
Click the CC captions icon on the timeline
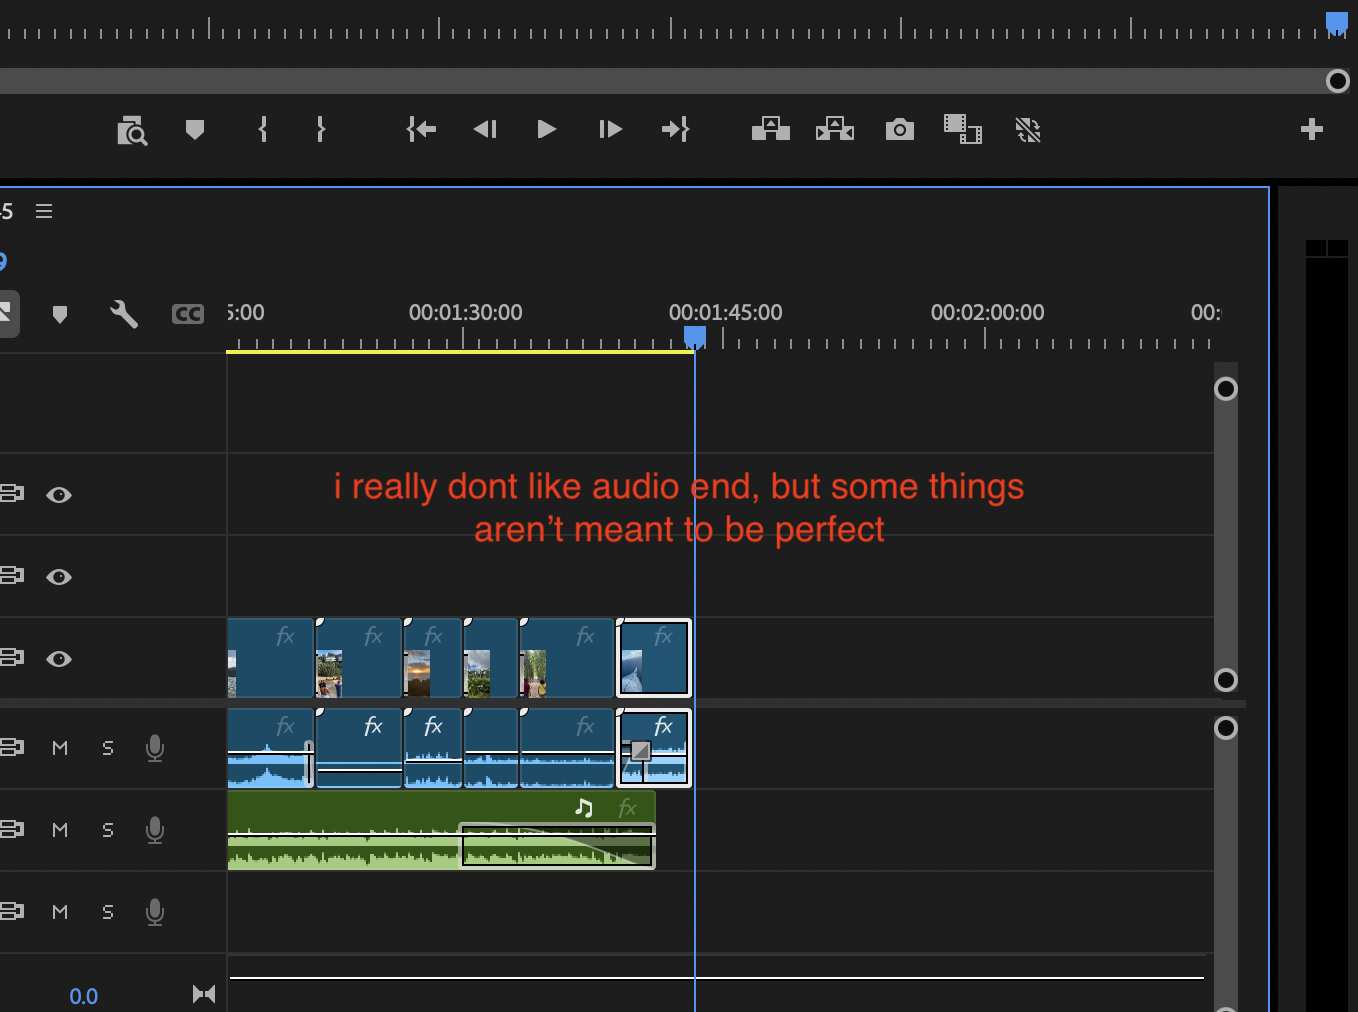click(187, 313)
